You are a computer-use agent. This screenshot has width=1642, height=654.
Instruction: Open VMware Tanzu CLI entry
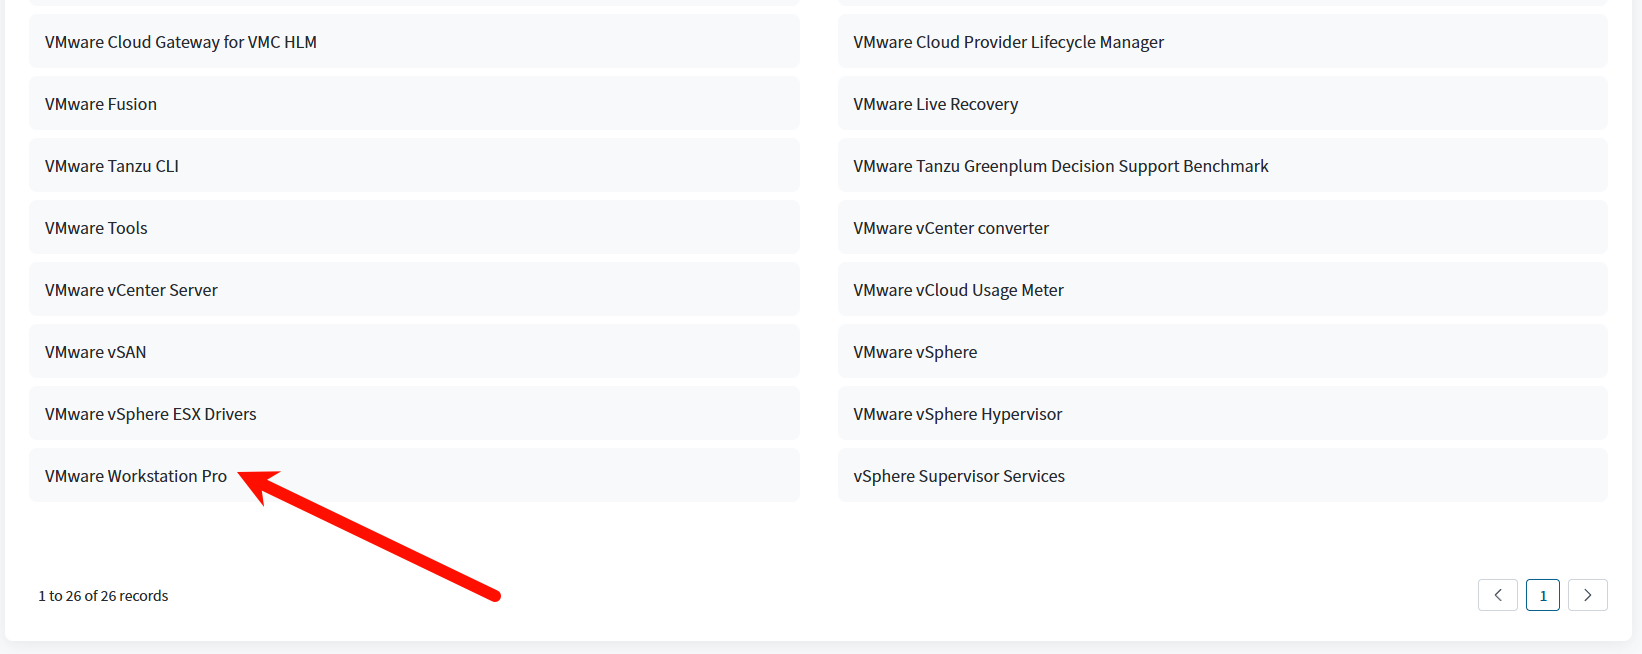coord(112,166)
